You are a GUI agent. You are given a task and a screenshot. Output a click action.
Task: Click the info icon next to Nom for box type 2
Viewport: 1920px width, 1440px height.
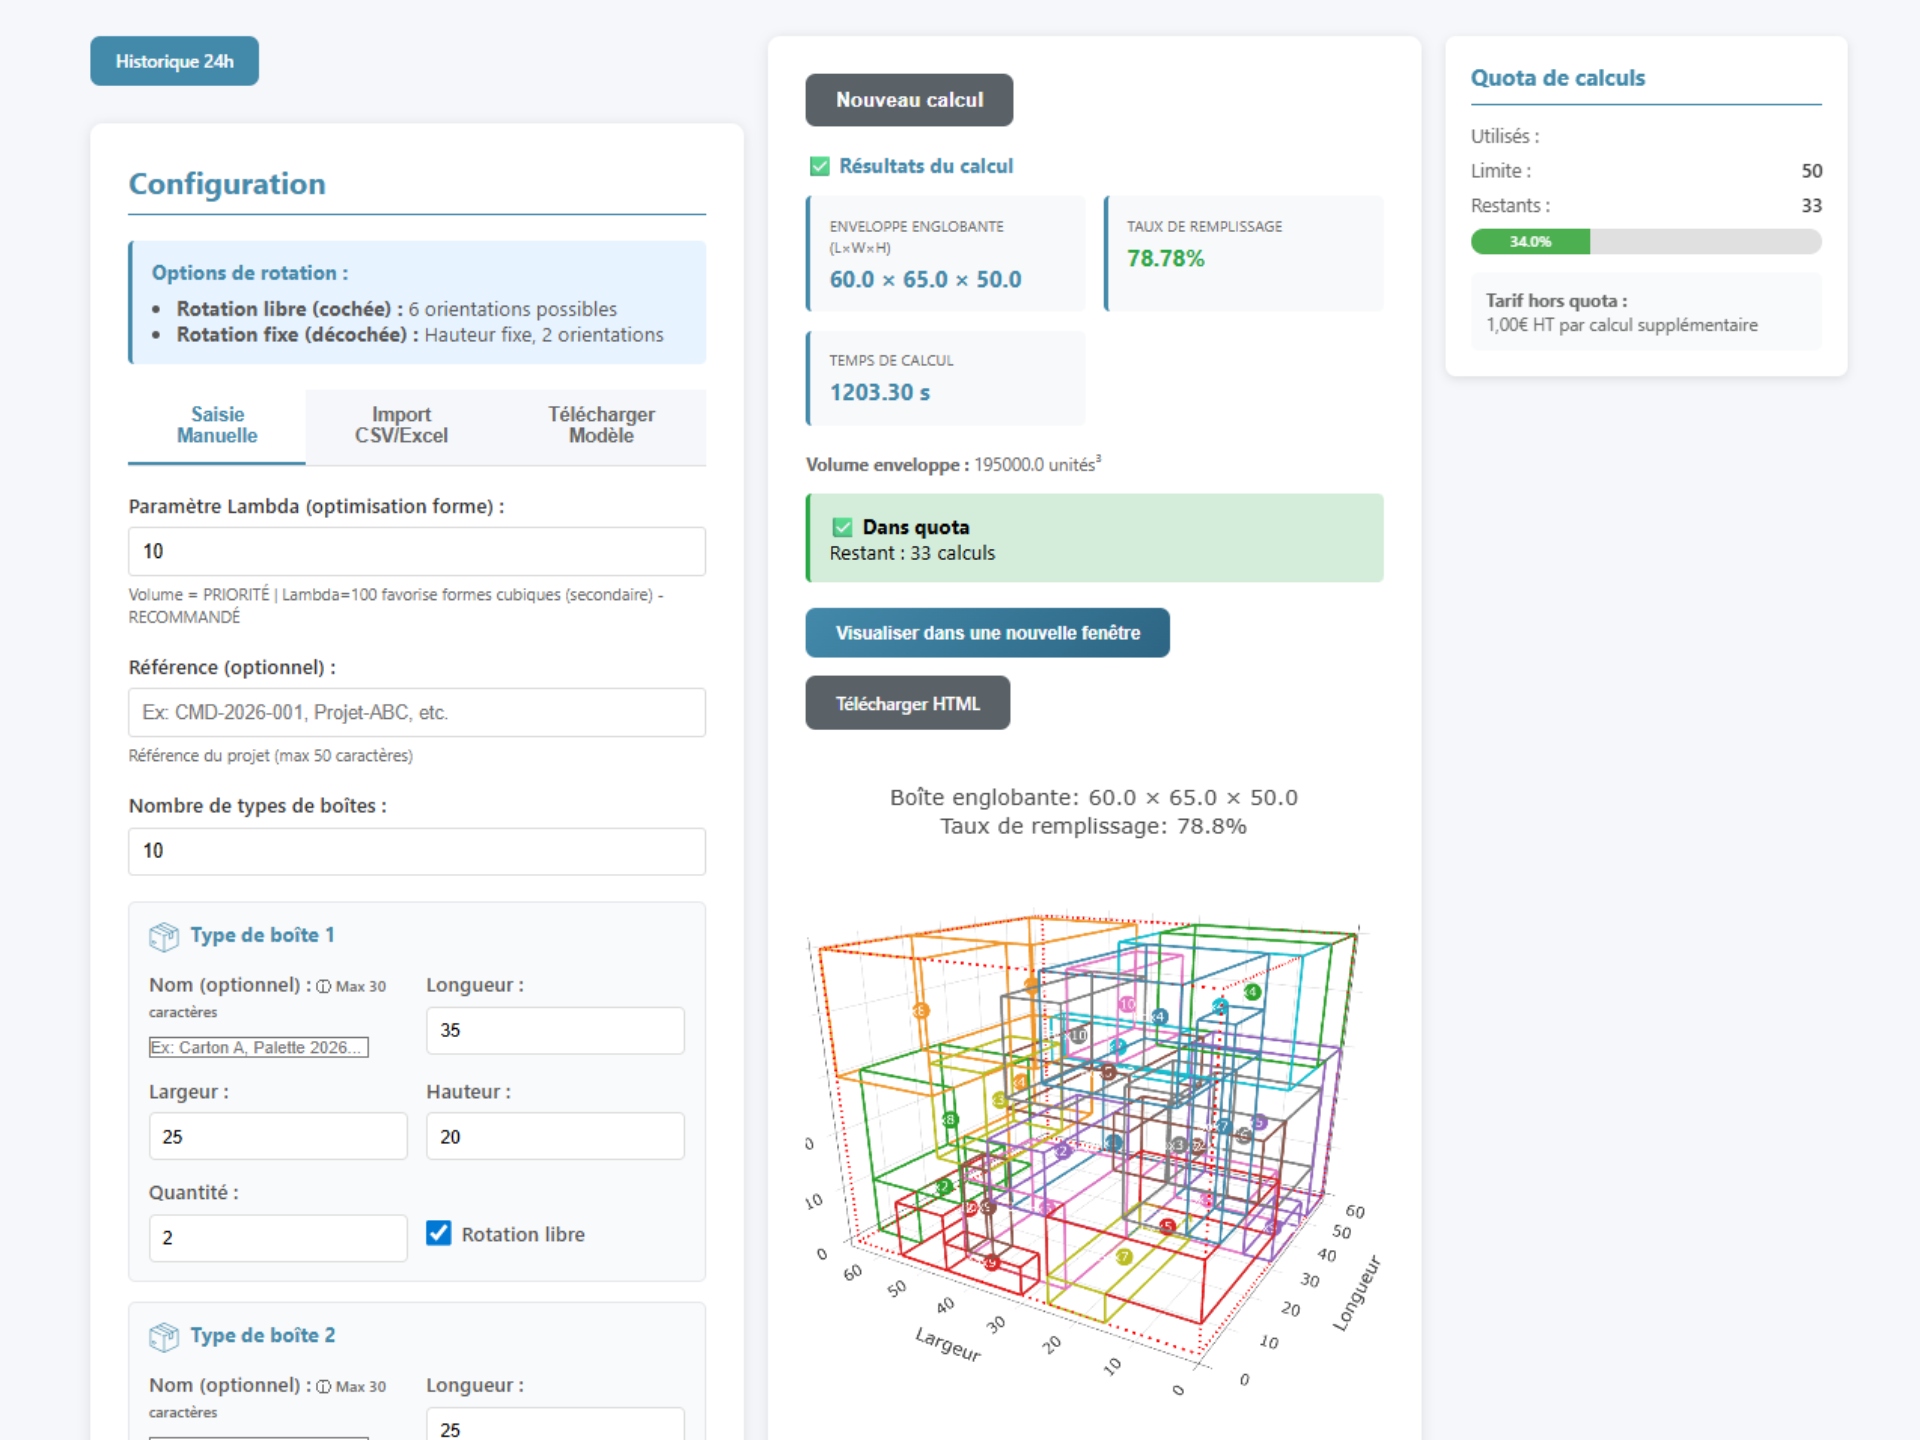pyautogui.click(x=322, y=1387)
